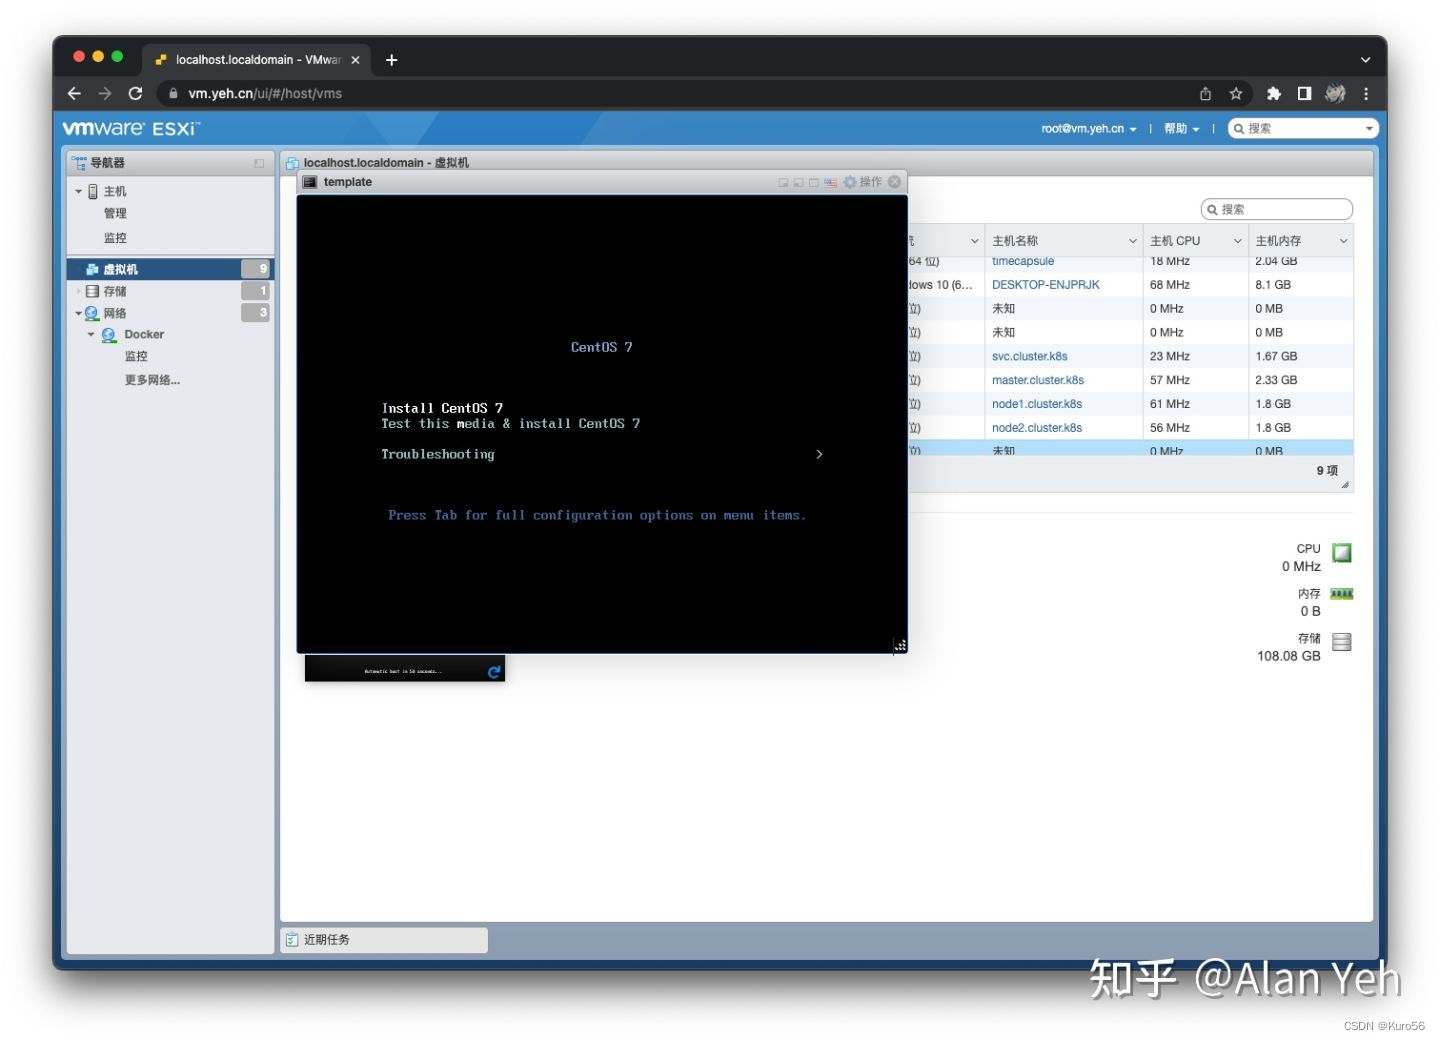Select 主机 in the navigator

pos(115,191)
